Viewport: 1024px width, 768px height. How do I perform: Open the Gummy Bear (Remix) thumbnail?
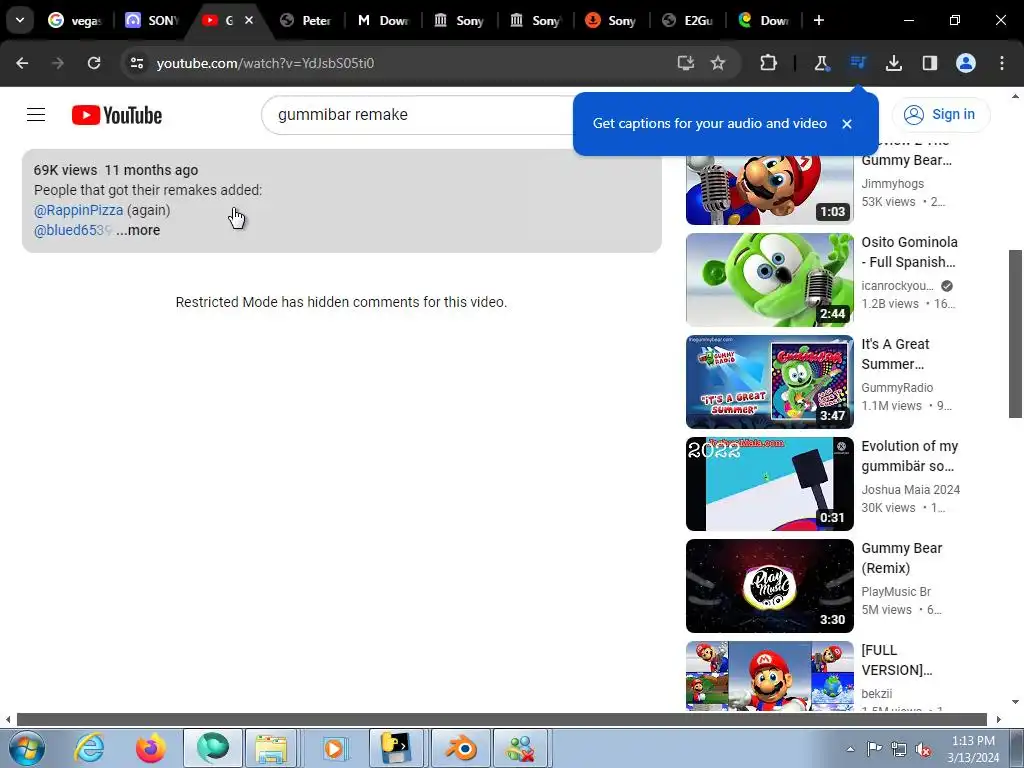coord(769,586)
